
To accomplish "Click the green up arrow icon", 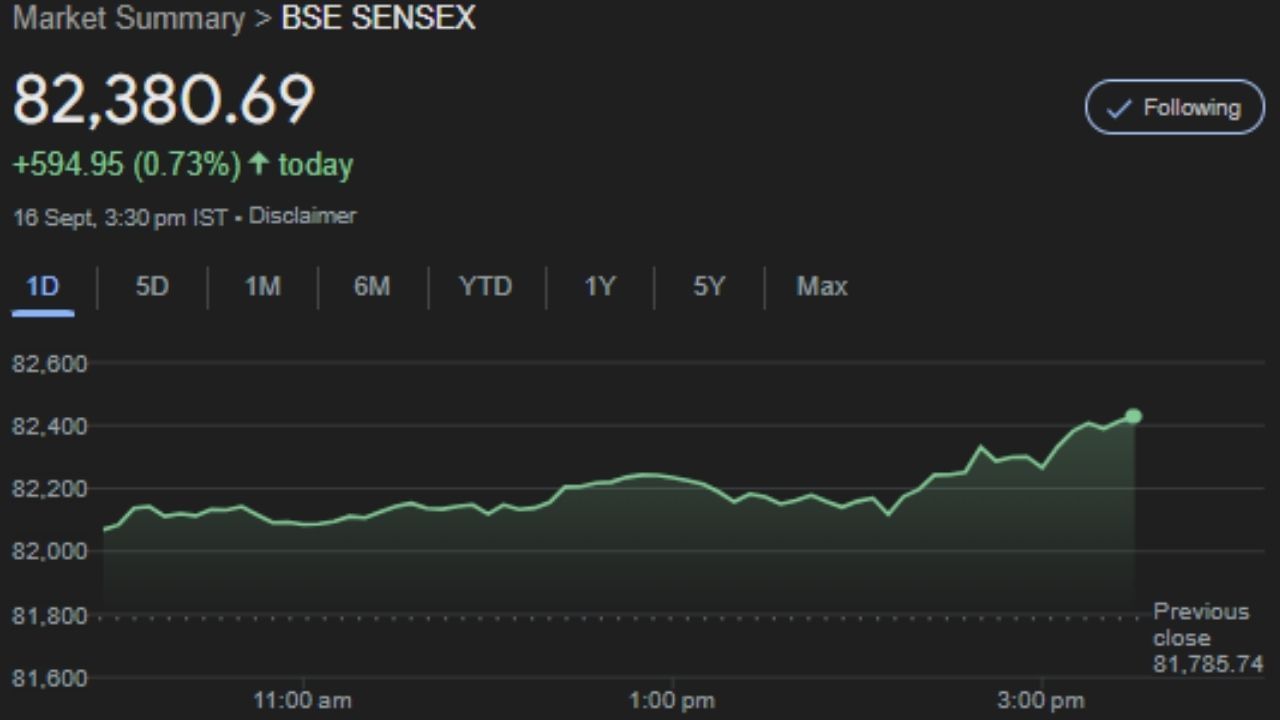I will point(259,163).
